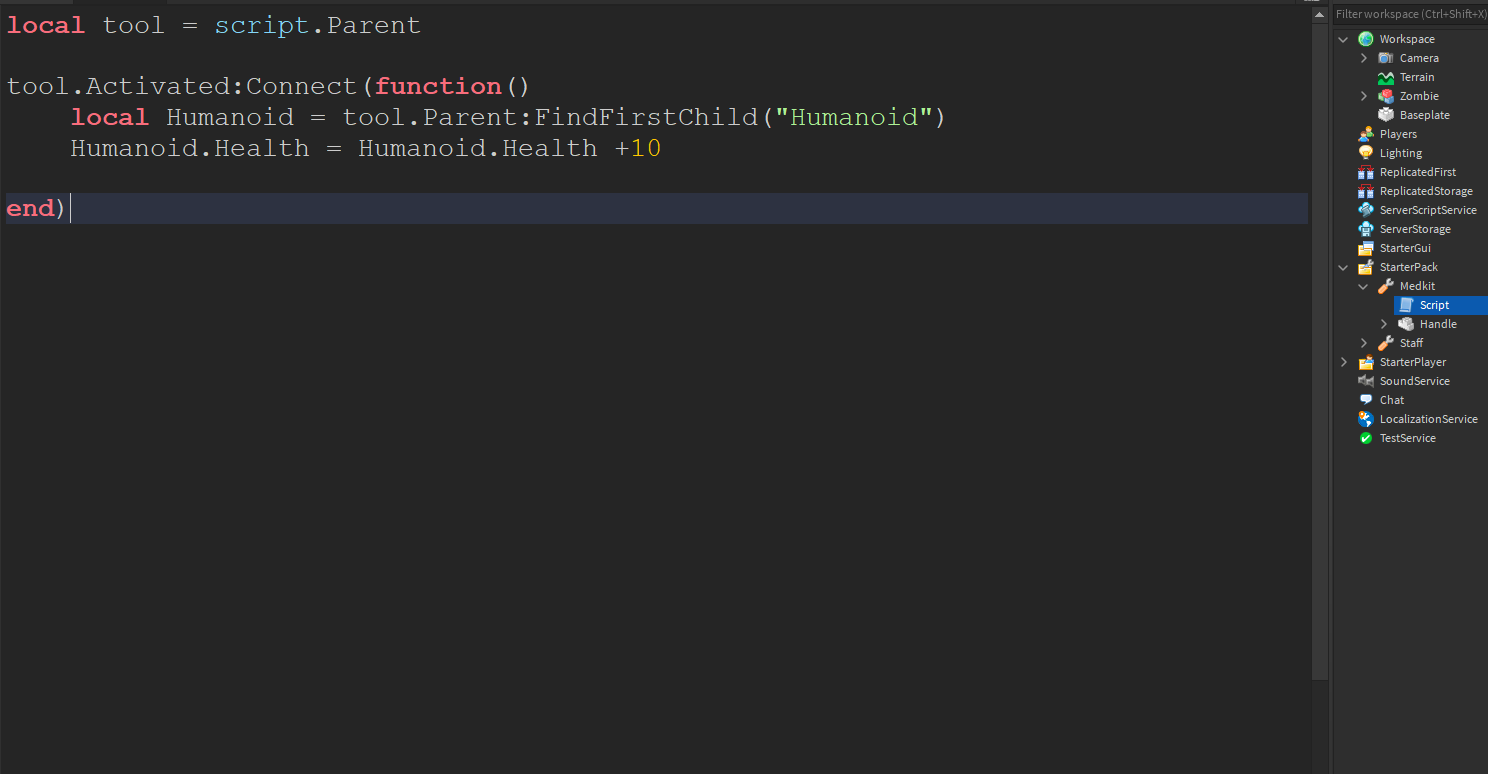
Task: Click the SoundService icon
Action: pyautogui.click(x=1366, y=381)
